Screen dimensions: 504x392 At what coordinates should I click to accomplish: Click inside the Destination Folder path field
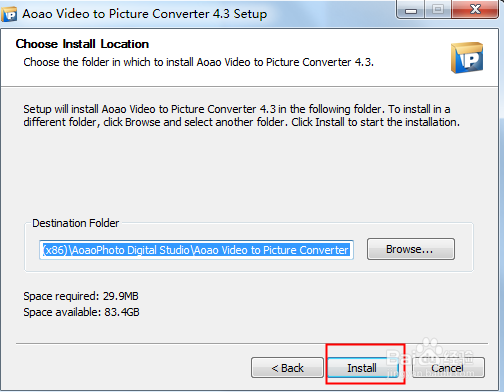coord(196,250)
